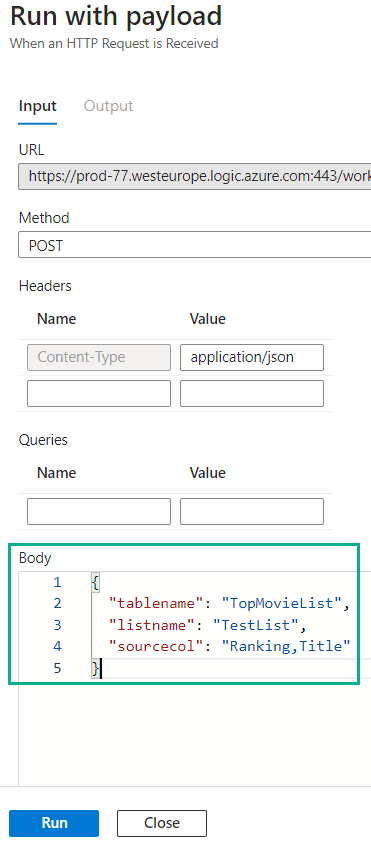Switch to the Input tab
The width and height of the screenshot is (371, 845).
[x=38, y=106]
